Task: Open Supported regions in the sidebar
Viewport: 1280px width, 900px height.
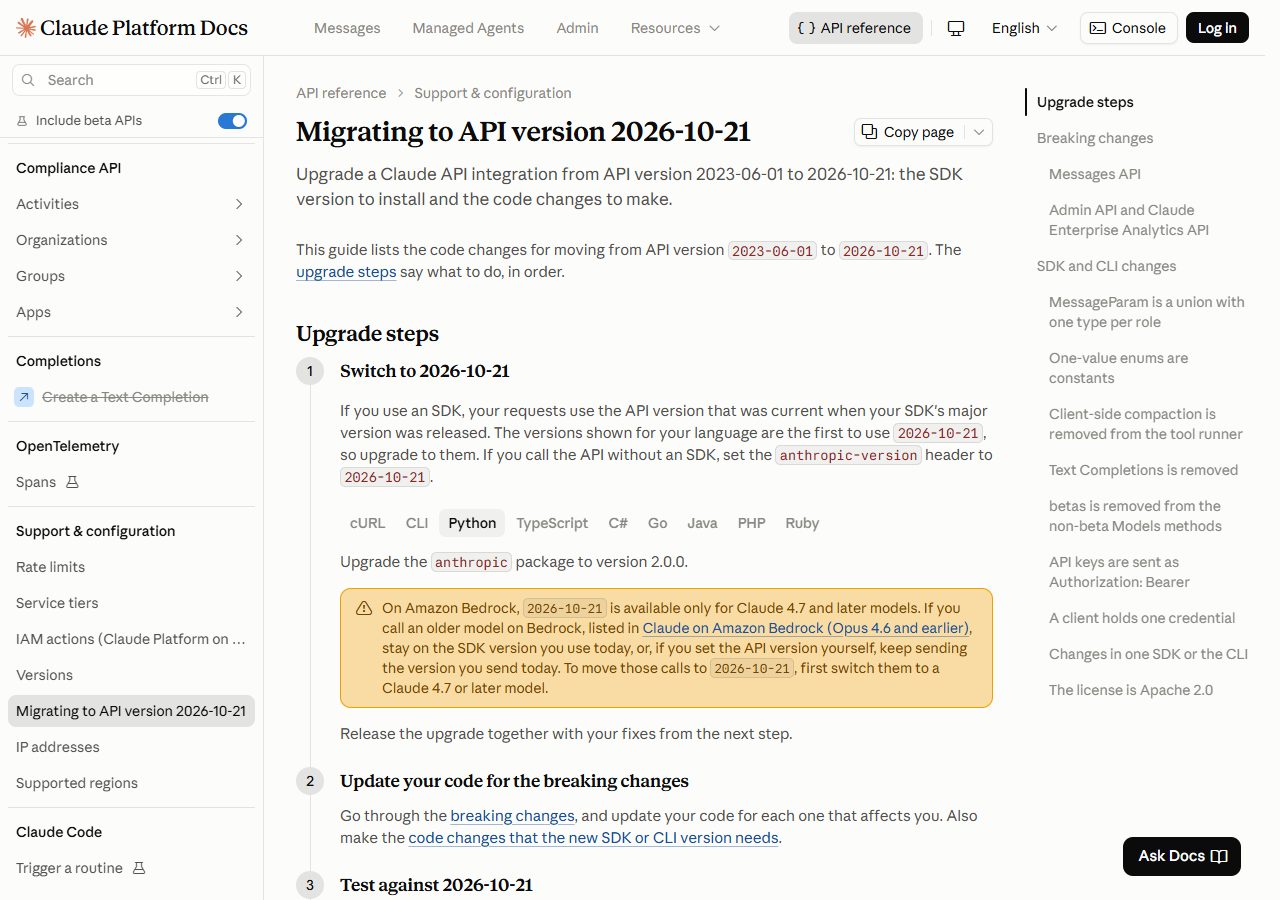Action: [x=131, y=783]
